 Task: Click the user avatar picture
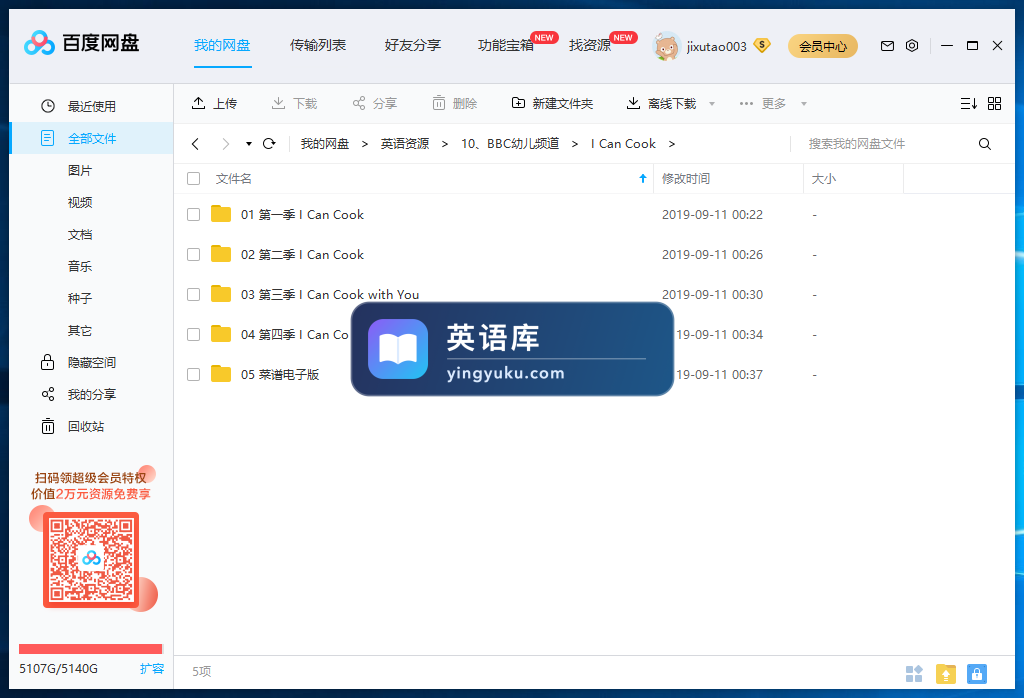pyautogui.click(x=666, y=46)
